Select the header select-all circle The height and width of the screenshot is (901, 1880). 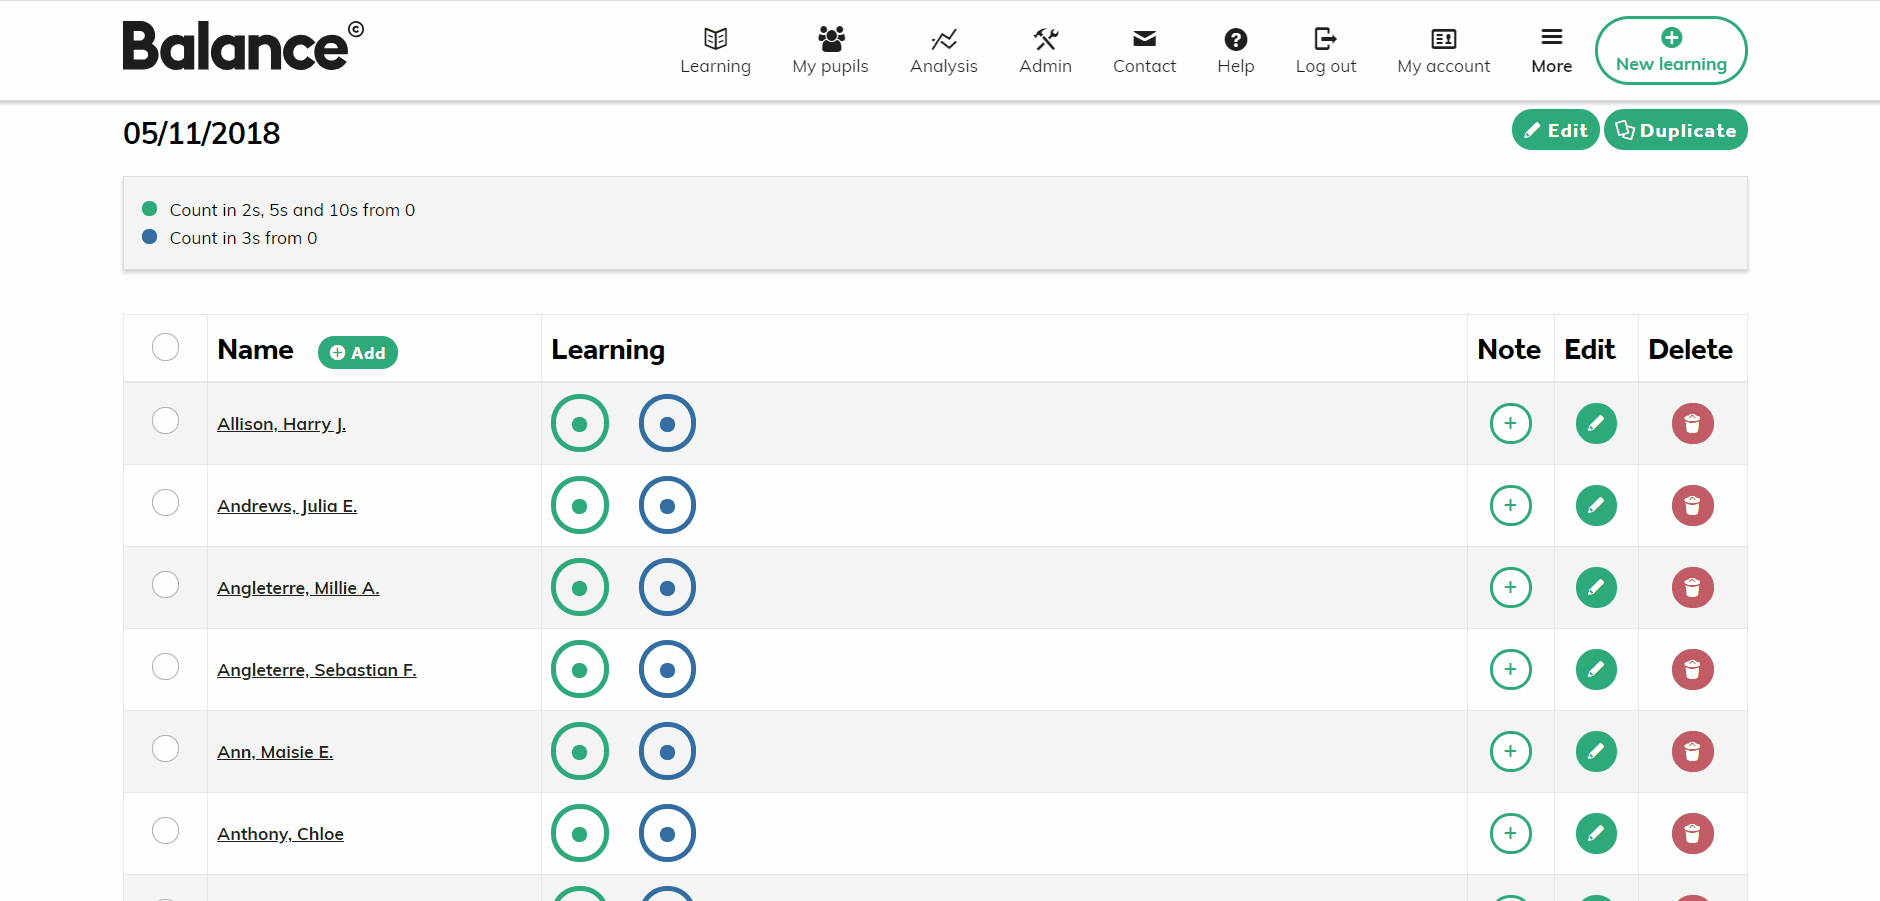166,347
